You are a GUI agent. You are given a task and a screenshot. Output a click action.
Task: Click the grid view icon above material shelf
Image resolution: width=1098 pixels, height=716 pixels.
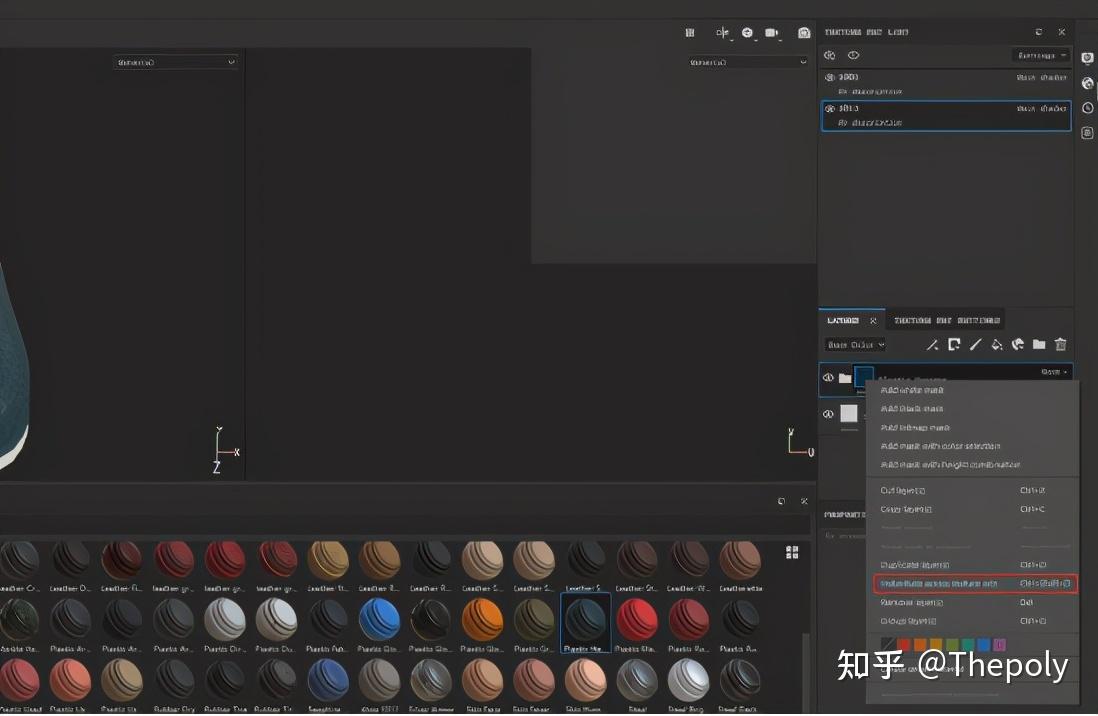[x=791, y=551]
